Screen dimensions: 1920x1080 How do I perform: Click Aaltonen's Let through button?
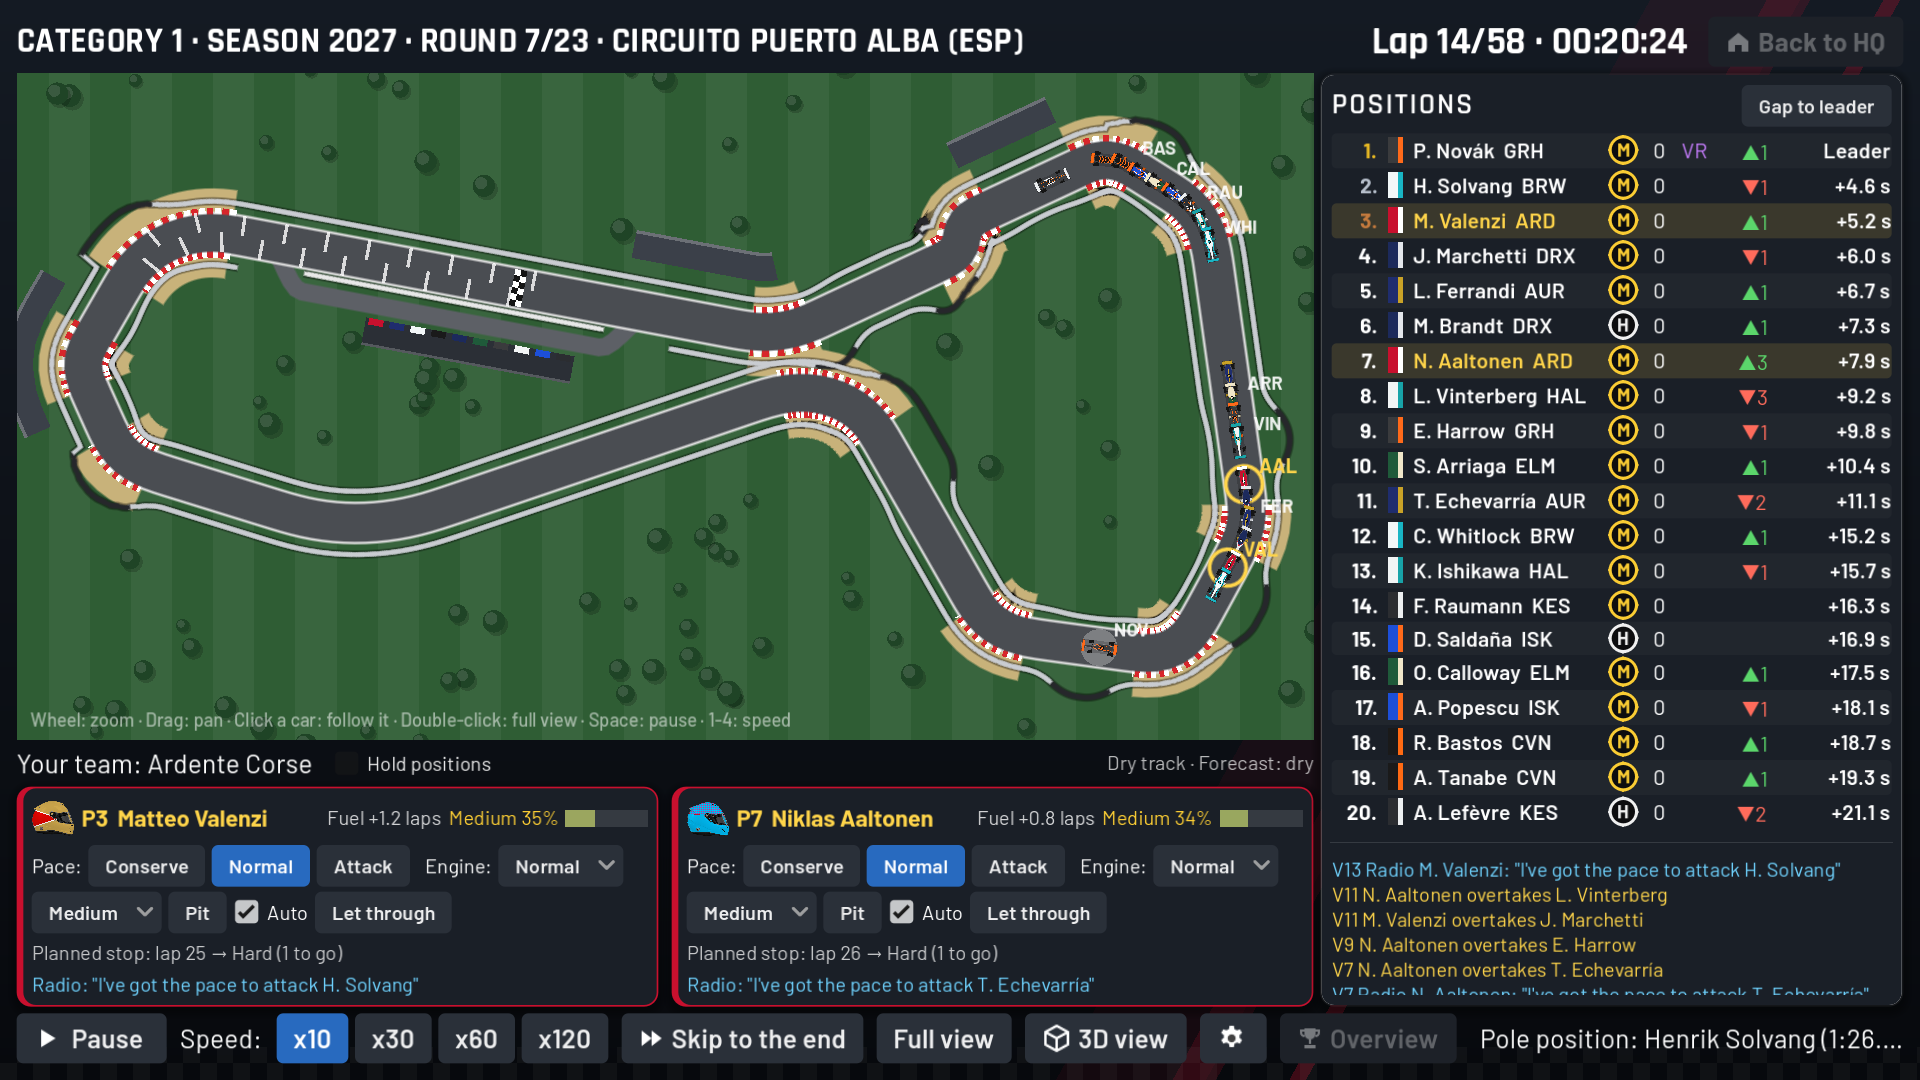click(1039, 913)
